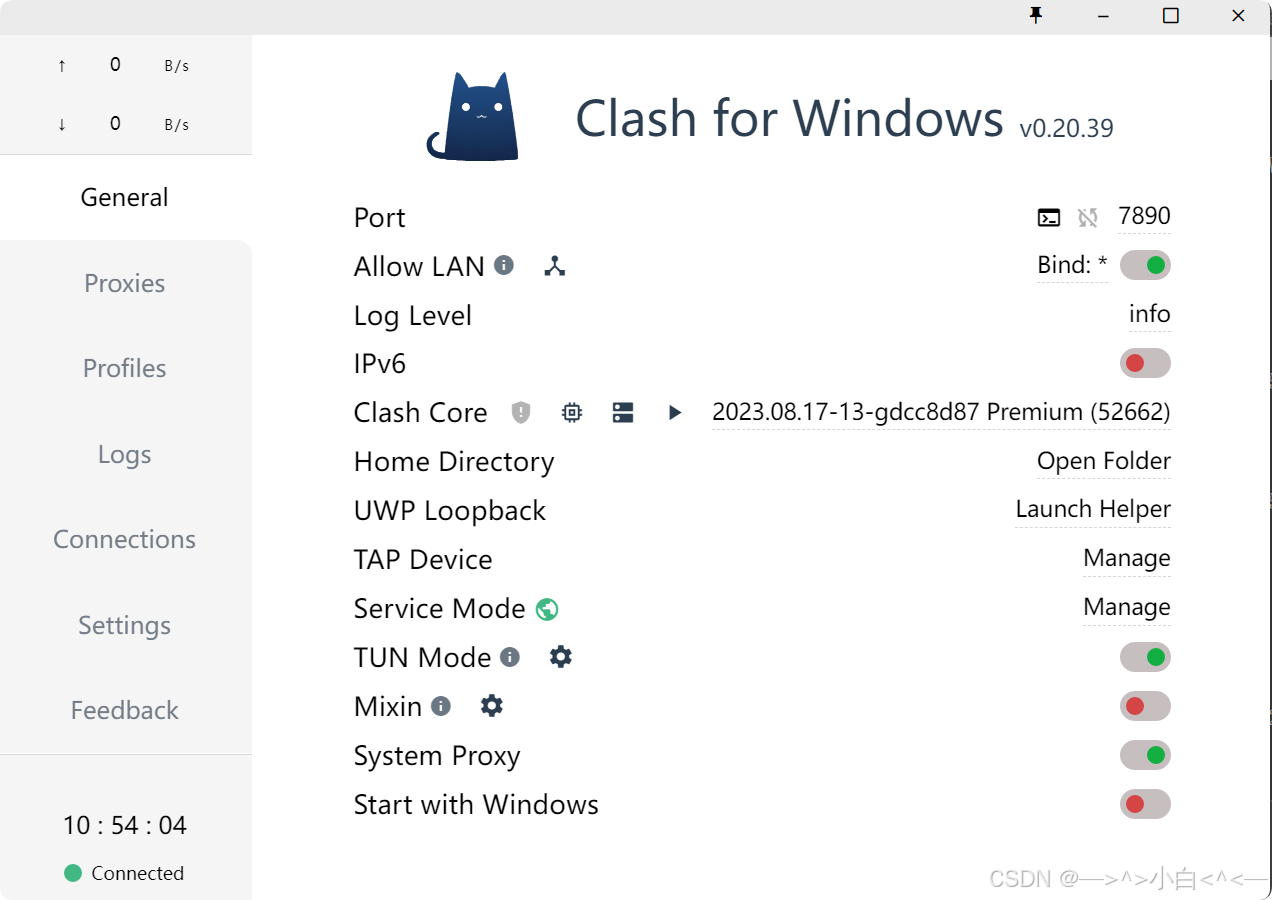Click the shield icon next to Clash Core
Screen dimensions: 1272x900
point(520,412)
